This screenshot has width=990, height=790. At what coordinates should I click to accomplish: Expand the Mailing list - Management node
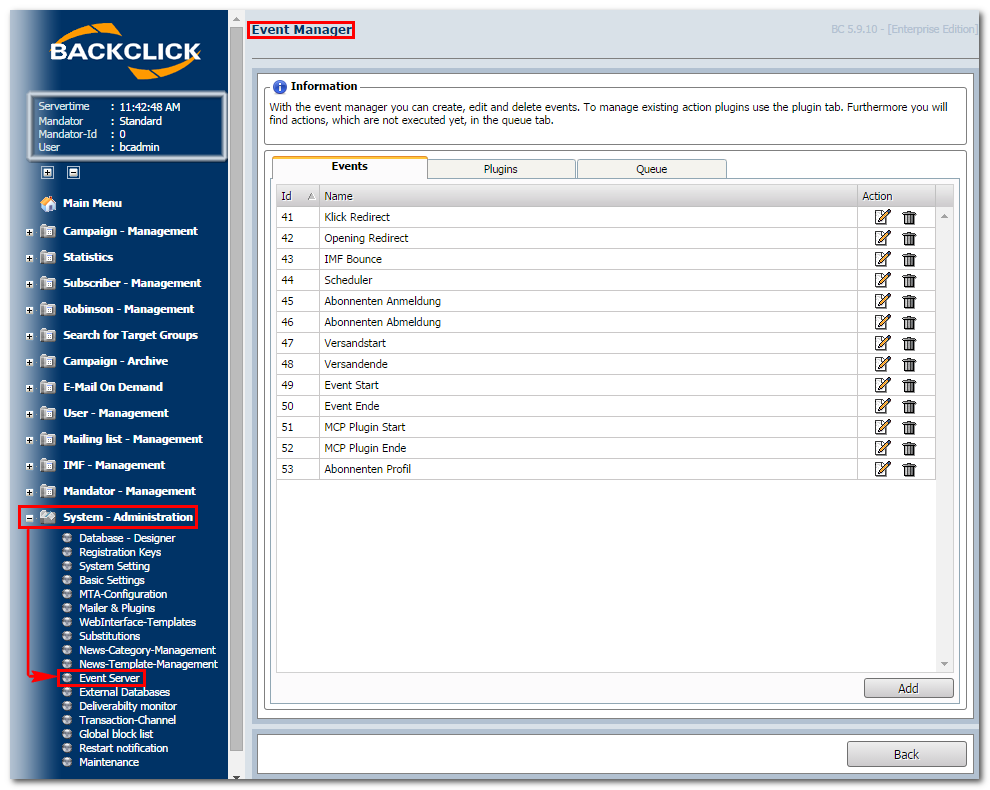tap(29, 440)
